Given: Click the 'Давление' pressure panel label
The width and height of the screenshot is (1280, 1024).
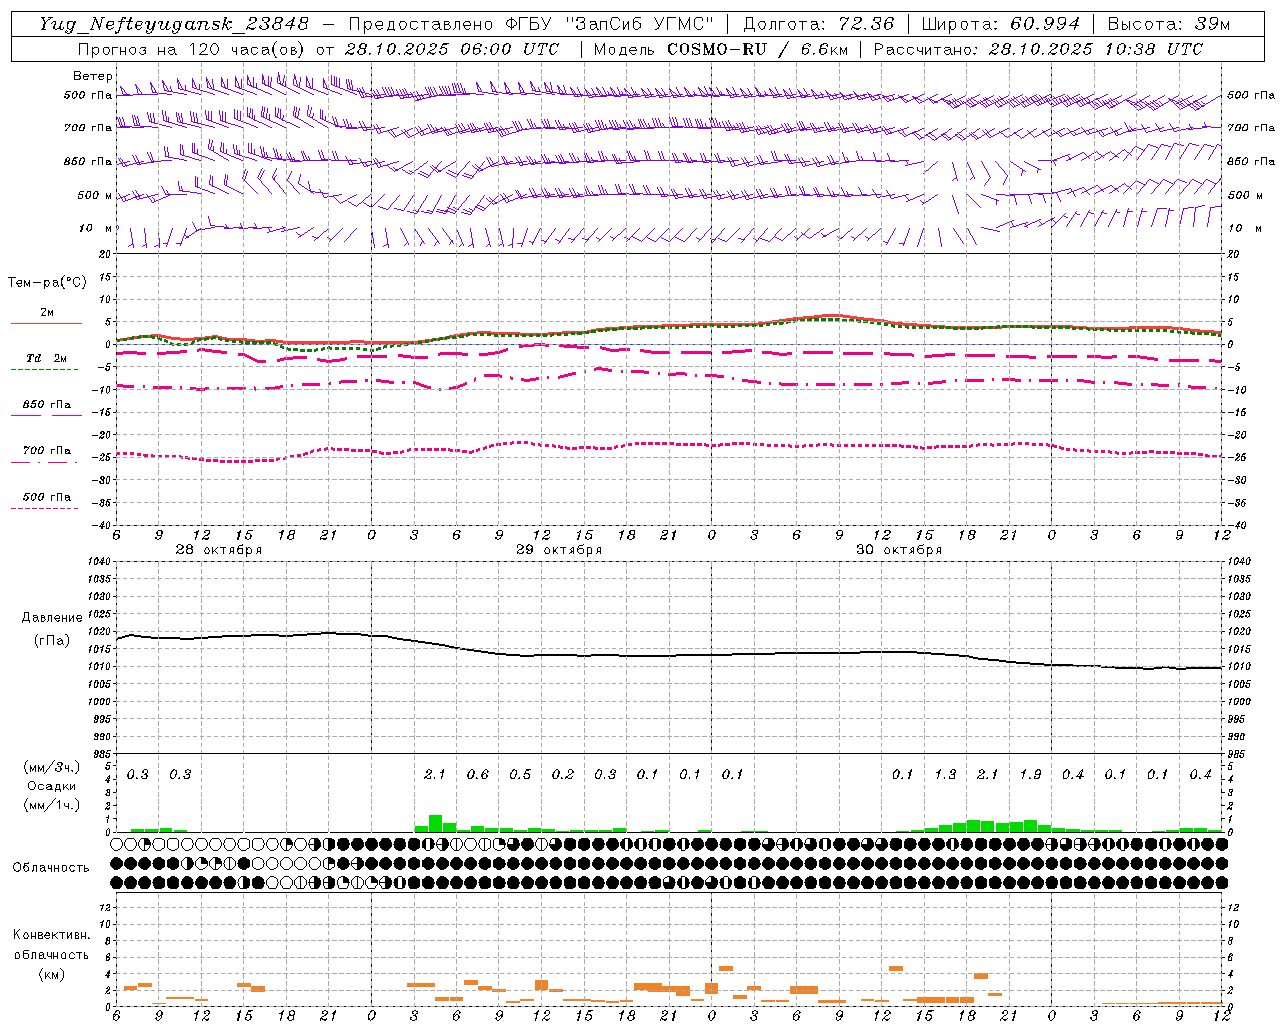Looking at the screenshot, I should click(52, 618).
